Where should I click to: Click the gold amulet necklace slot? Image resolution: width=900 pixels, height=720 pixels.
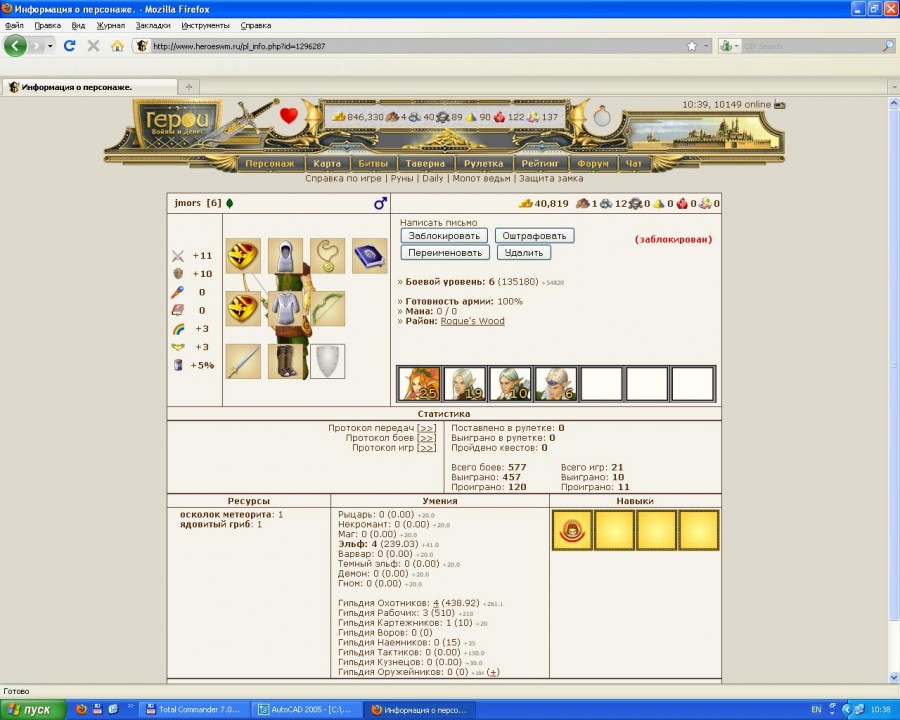click(x=327, y=256)
